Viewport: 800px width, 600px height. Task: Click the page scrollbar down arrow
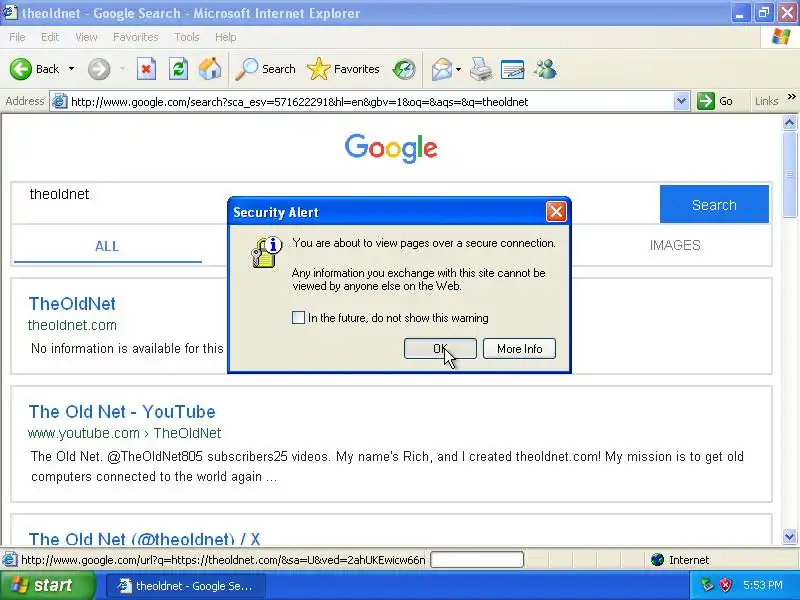pyautogui.click(x=790, y=536)
